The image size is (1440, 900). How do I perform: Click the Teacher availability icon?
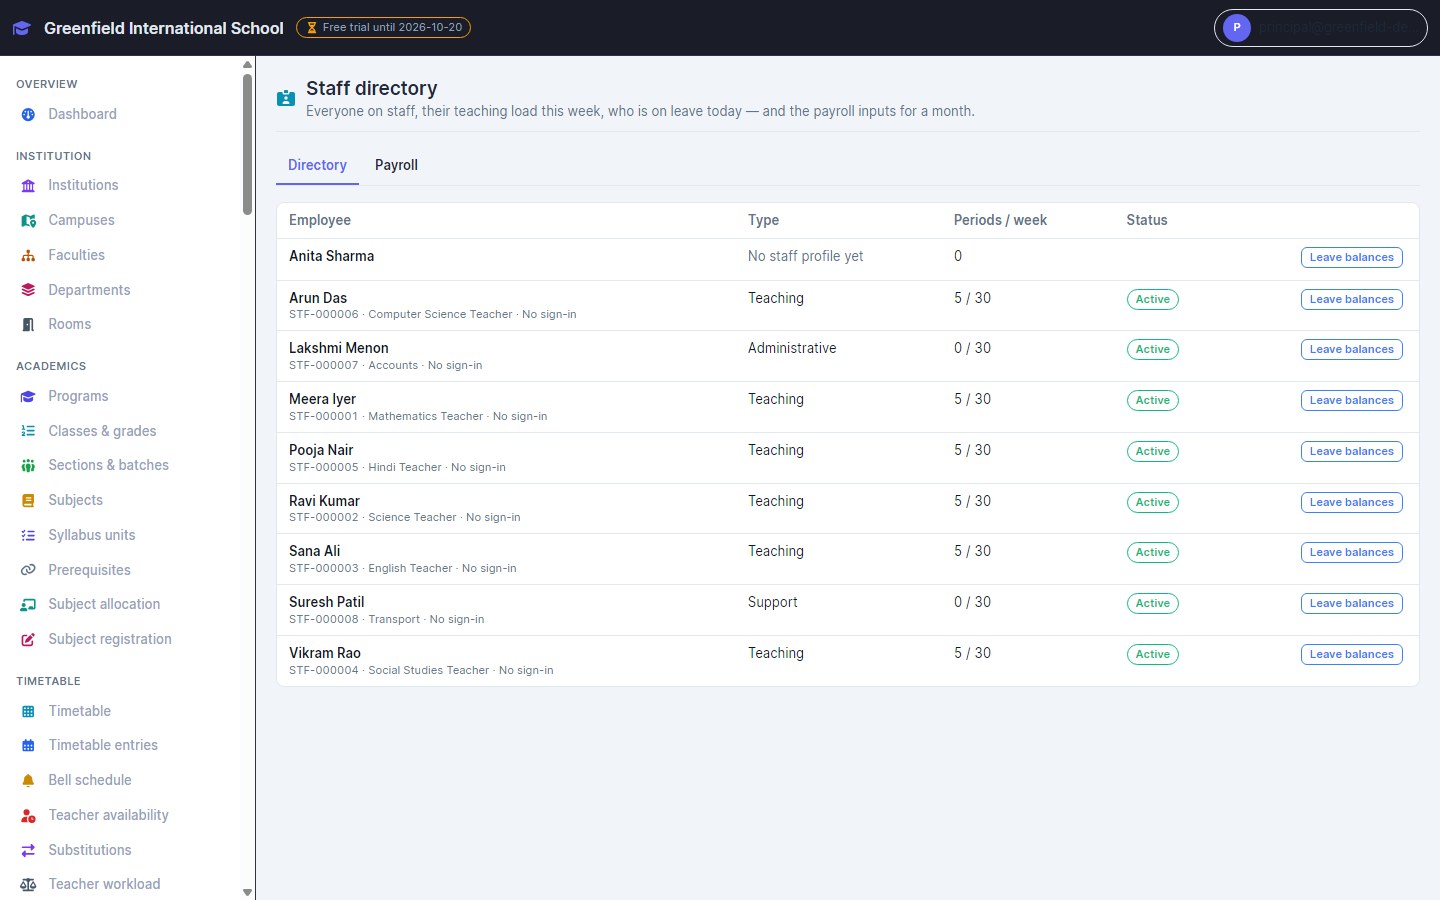pos(28,816)
